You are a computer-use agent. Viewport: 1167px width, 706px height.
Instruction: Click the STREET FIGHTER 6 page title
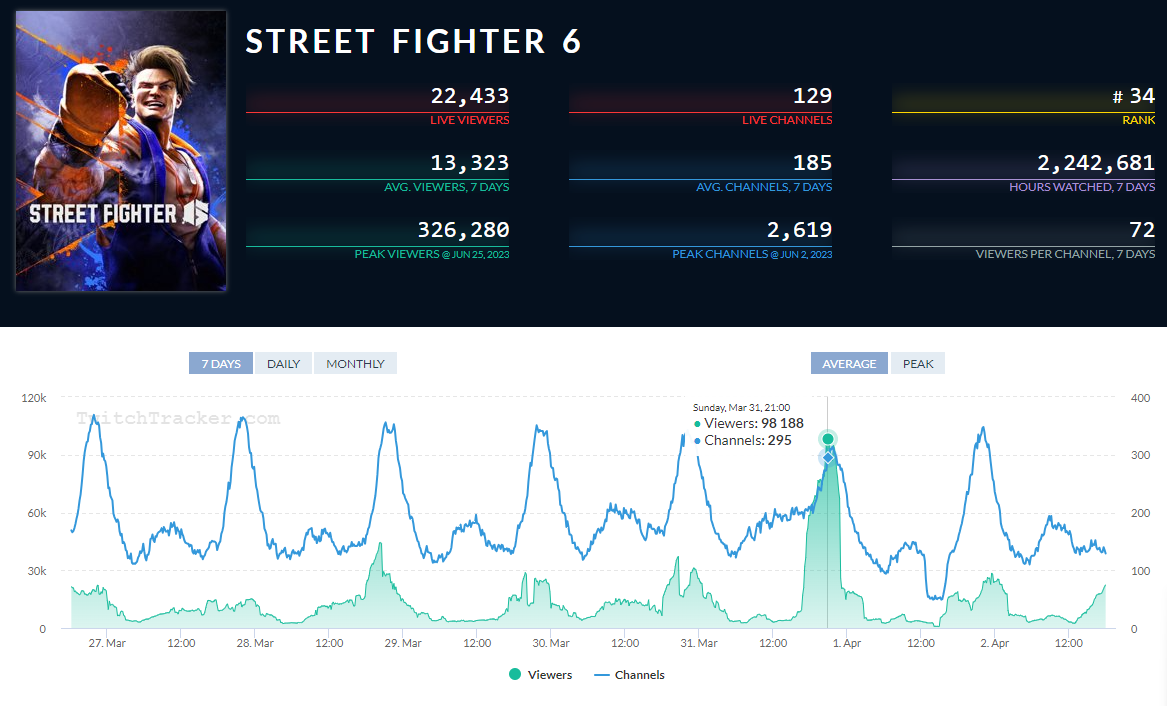point(413,42)
